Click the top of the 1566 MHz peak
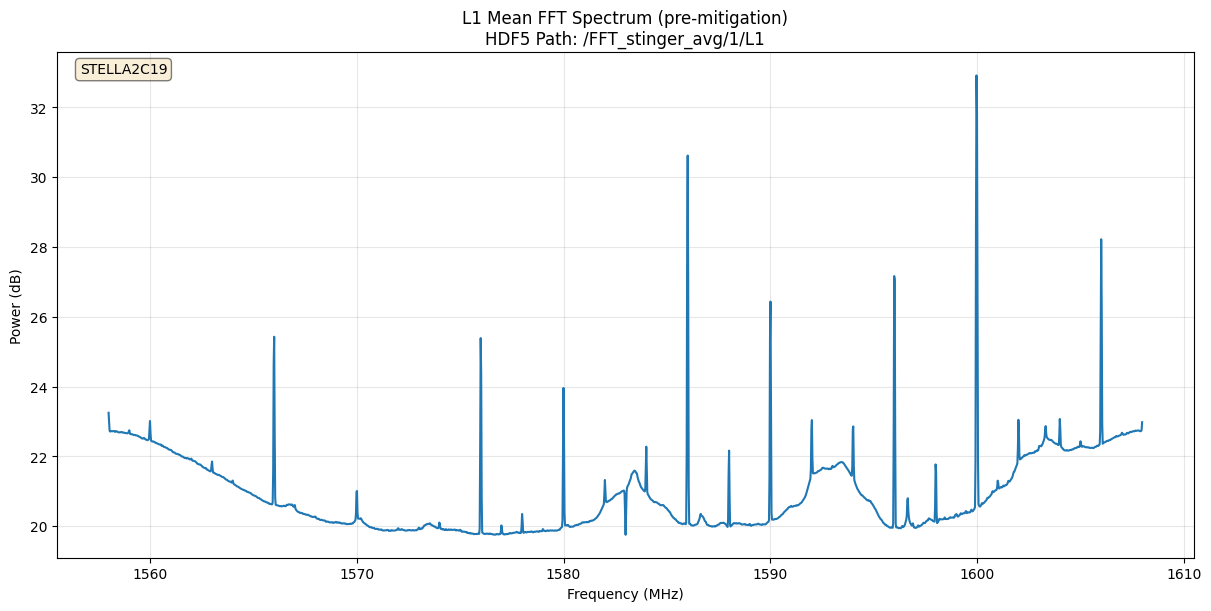This screenshot has width=1211, height=611. [274, 338]
